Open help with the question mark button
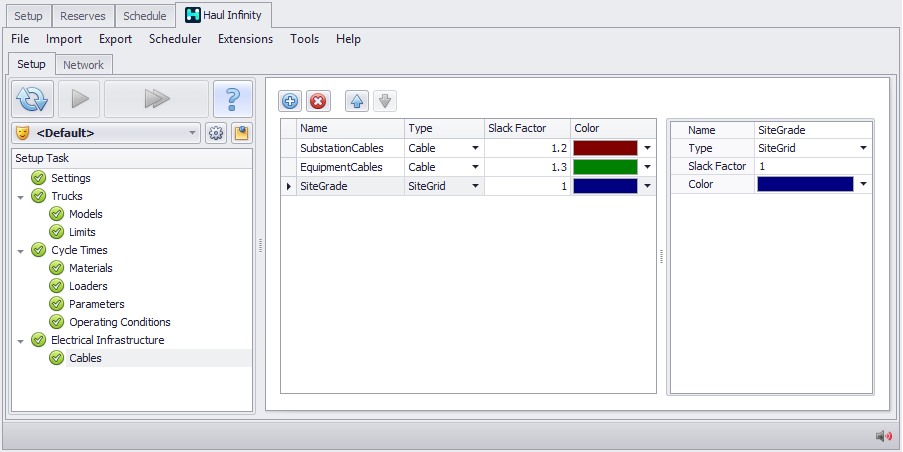The height and width of the screenshot is (452, 903). (x=233, y=99)
